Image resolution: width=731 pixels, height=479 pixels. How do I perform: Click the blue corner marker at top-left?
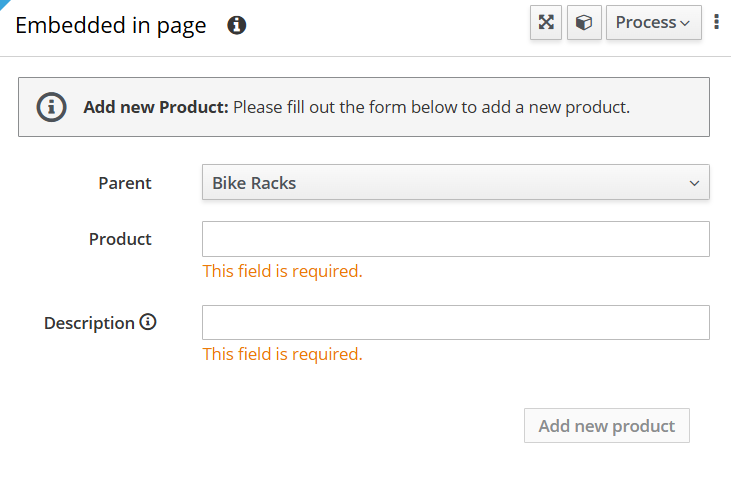click(4, 4)
